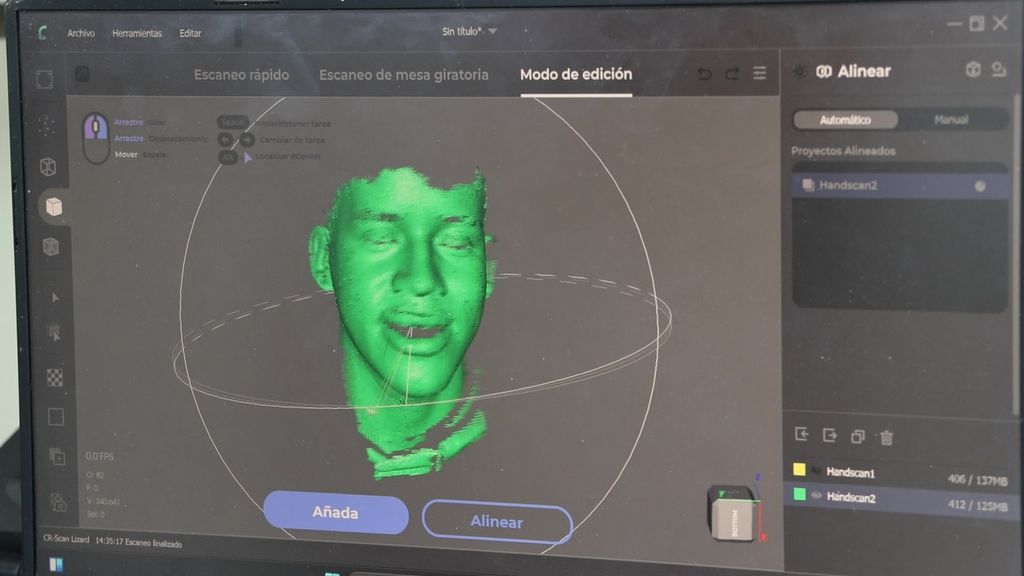Click the checkerboard texture icon

[x=55, y=377]
